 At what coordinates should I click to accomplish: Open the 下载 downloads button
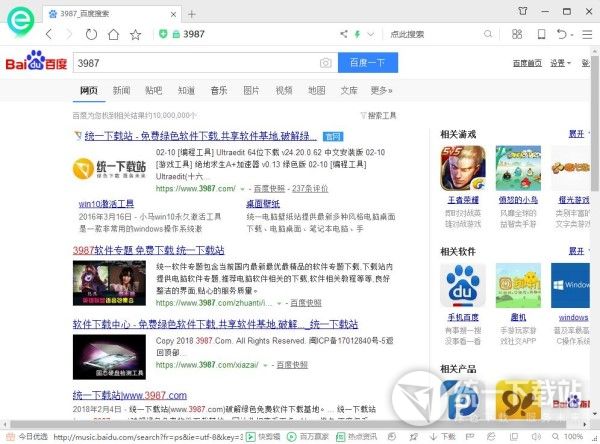point(443,436)
